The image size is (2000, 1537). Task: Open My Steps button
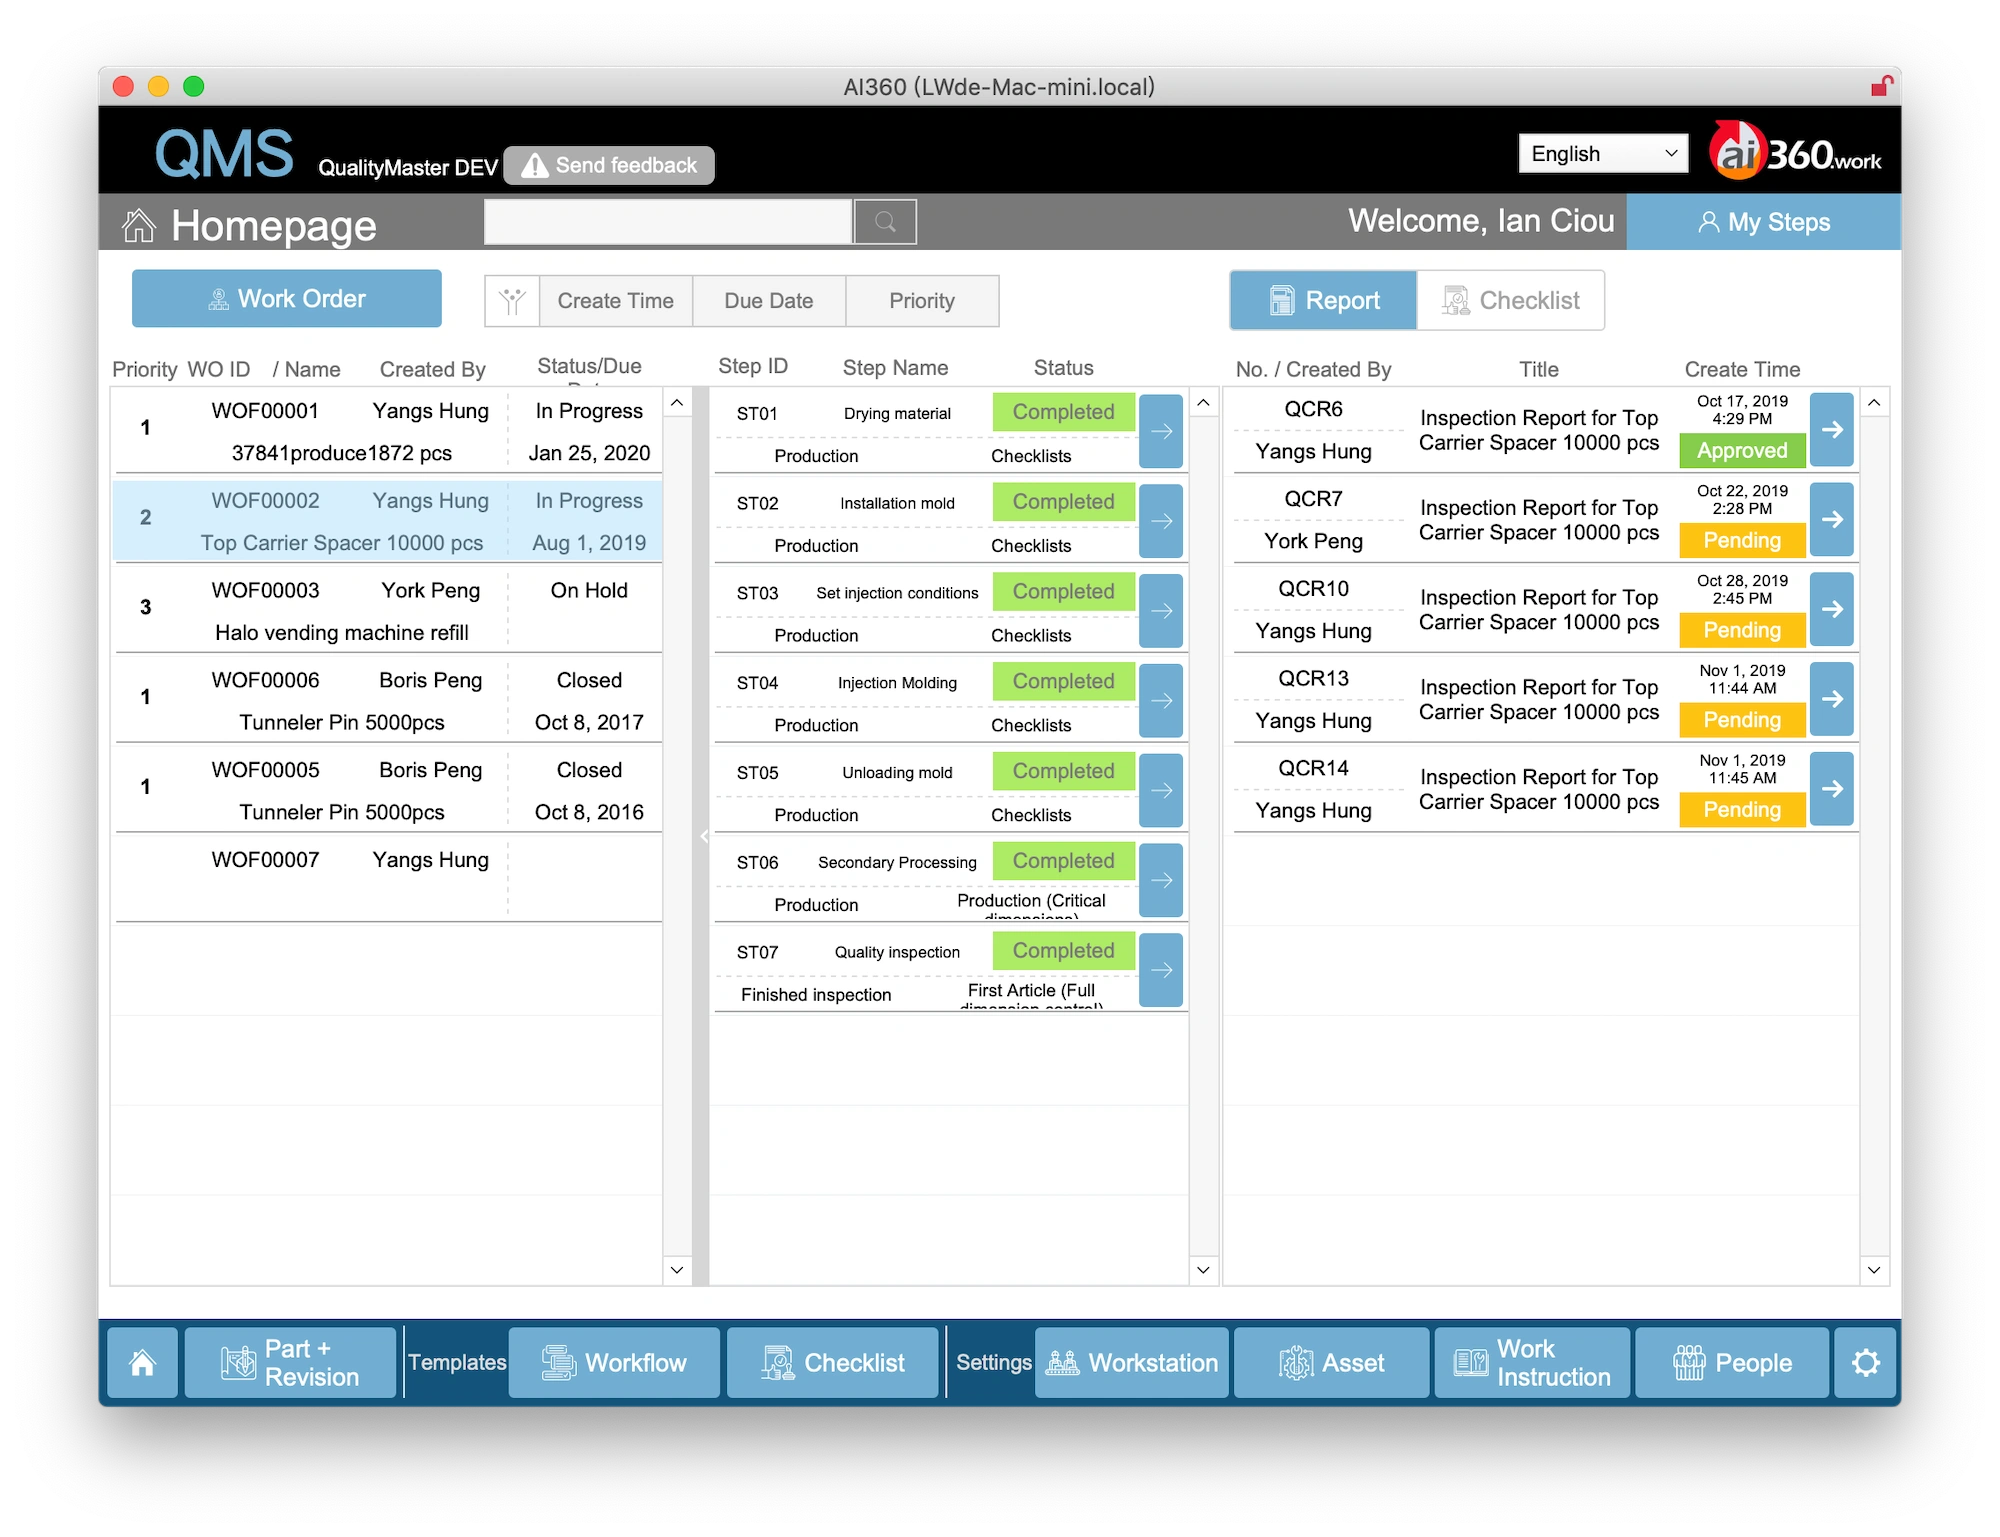point(1763,222)
